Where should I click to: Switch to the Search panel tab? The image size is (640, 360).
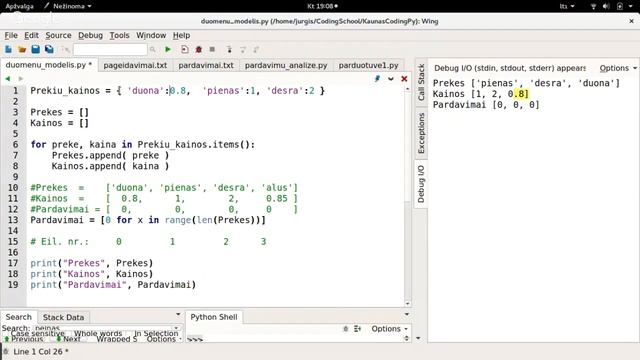point(18,317)
